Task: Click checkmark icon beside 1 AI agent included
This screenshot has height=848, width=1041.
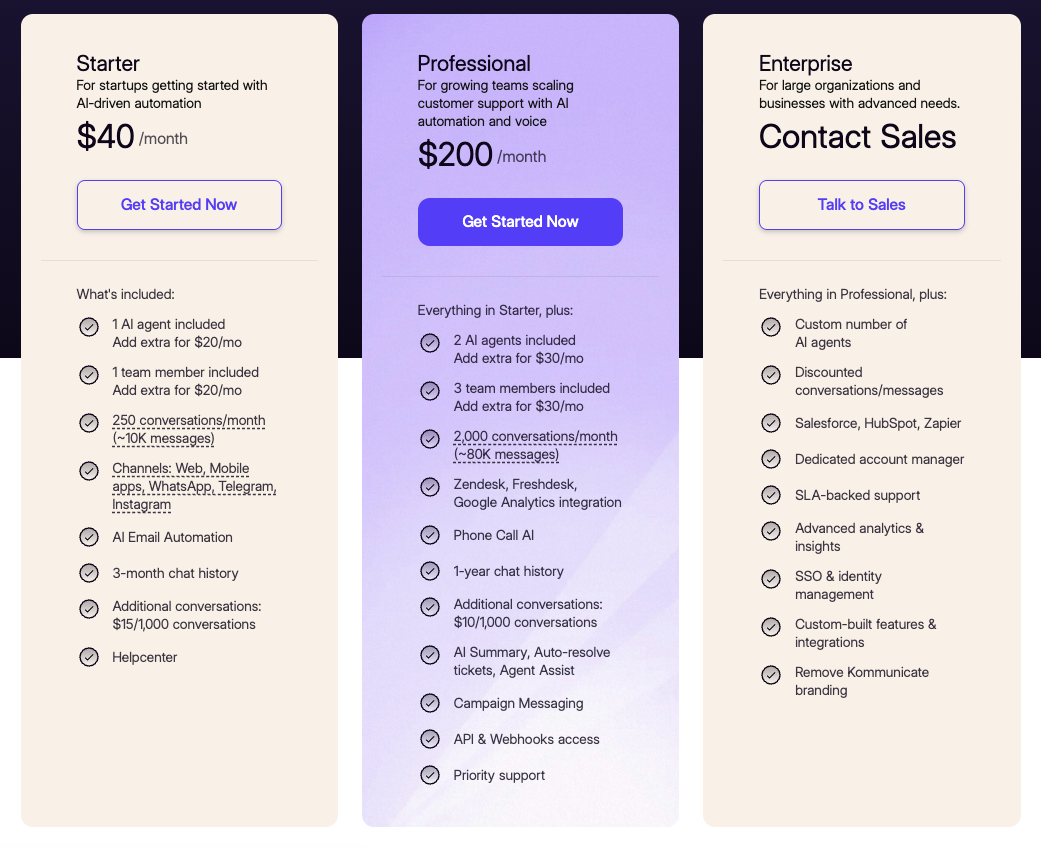Action: tap(89, 326)
